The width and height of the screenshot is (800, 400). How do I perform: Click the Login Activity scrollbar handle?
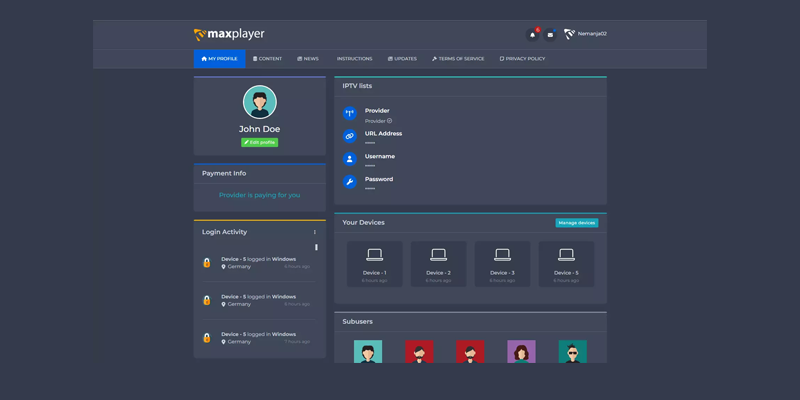pos(316,247)
